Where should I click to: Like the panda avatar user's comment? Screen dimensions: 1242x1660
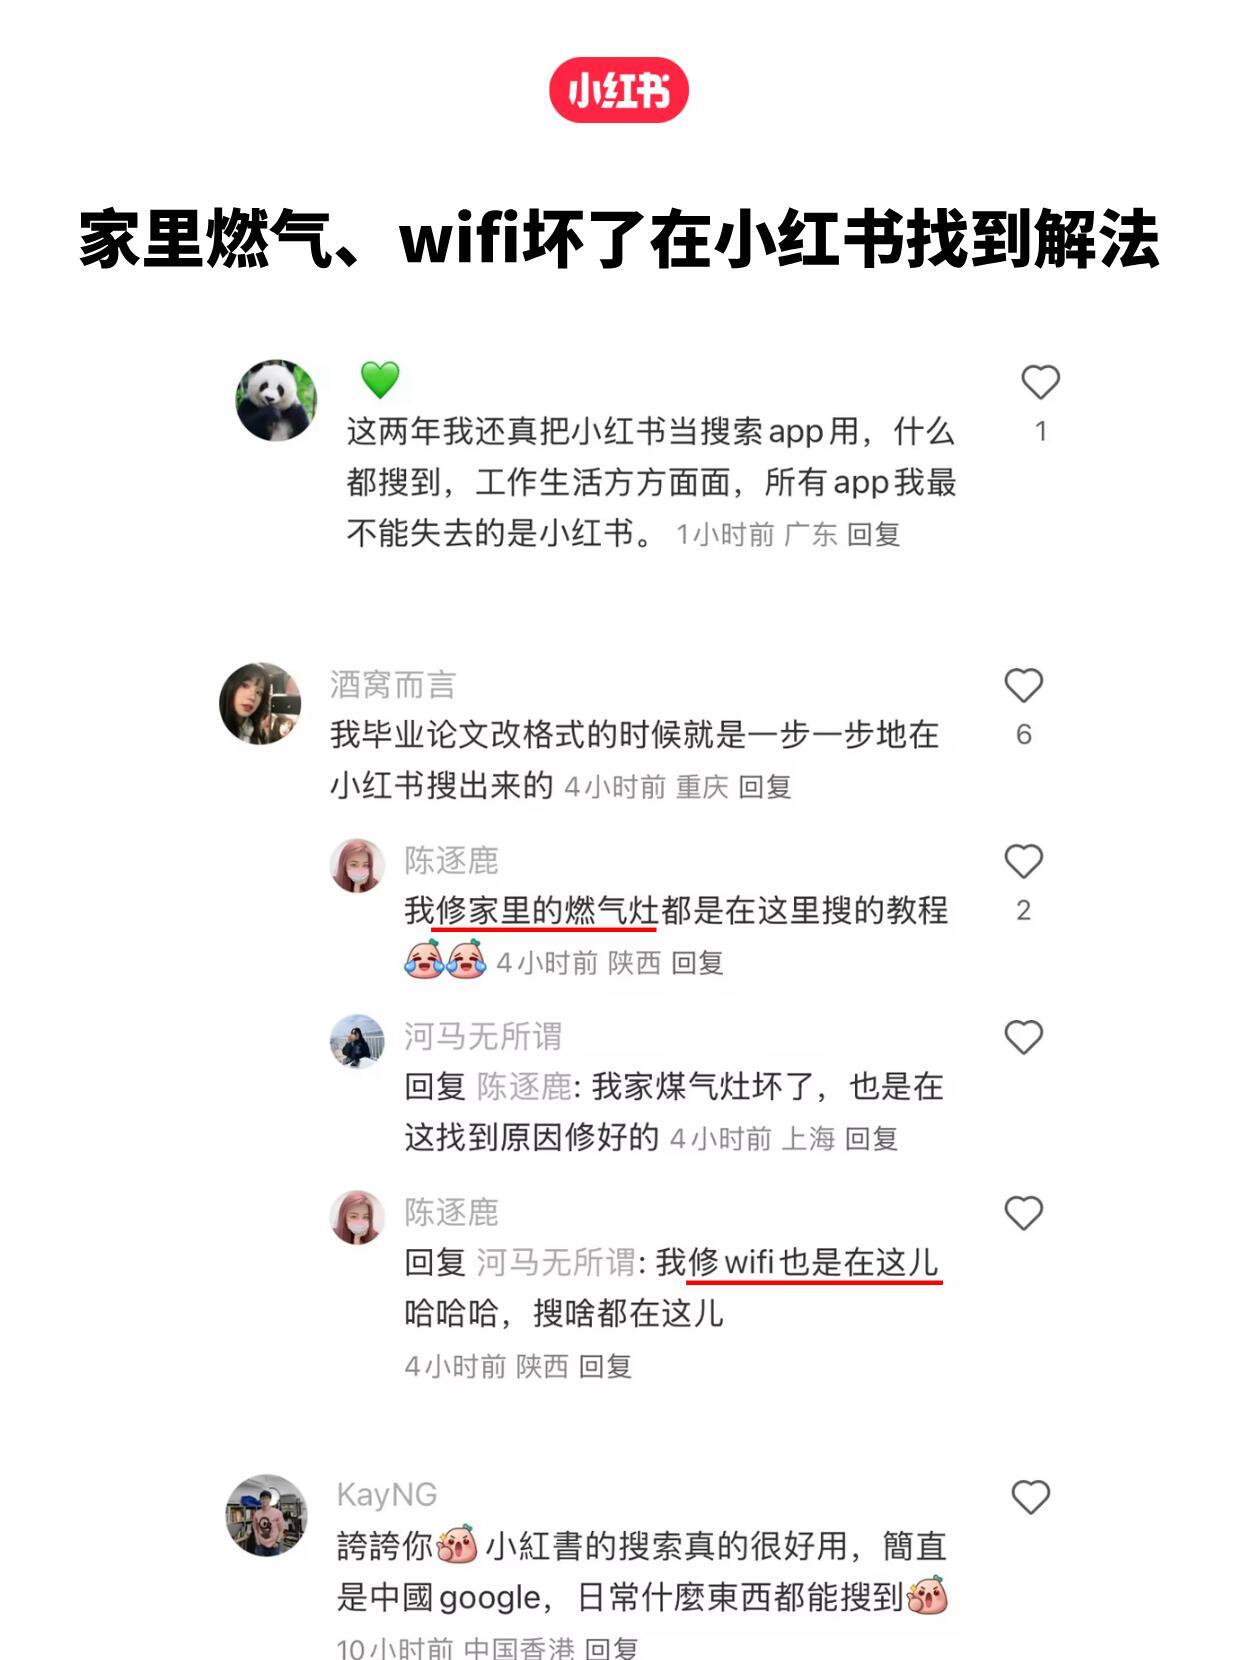point(1040,382)
